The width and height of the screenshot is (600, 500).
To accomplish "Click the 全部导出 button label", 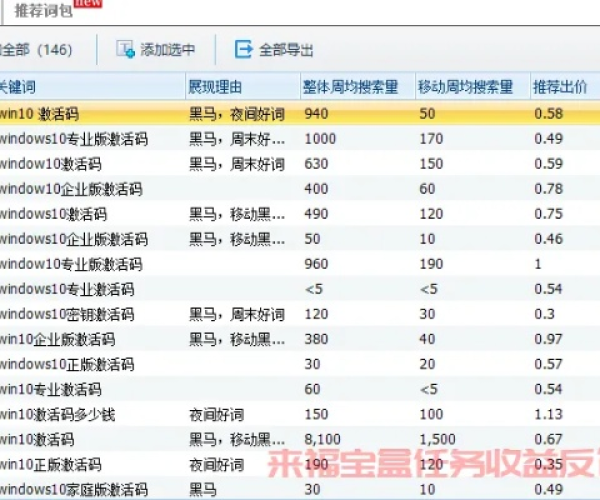I will pyautogui.click(x=286, y=50).
